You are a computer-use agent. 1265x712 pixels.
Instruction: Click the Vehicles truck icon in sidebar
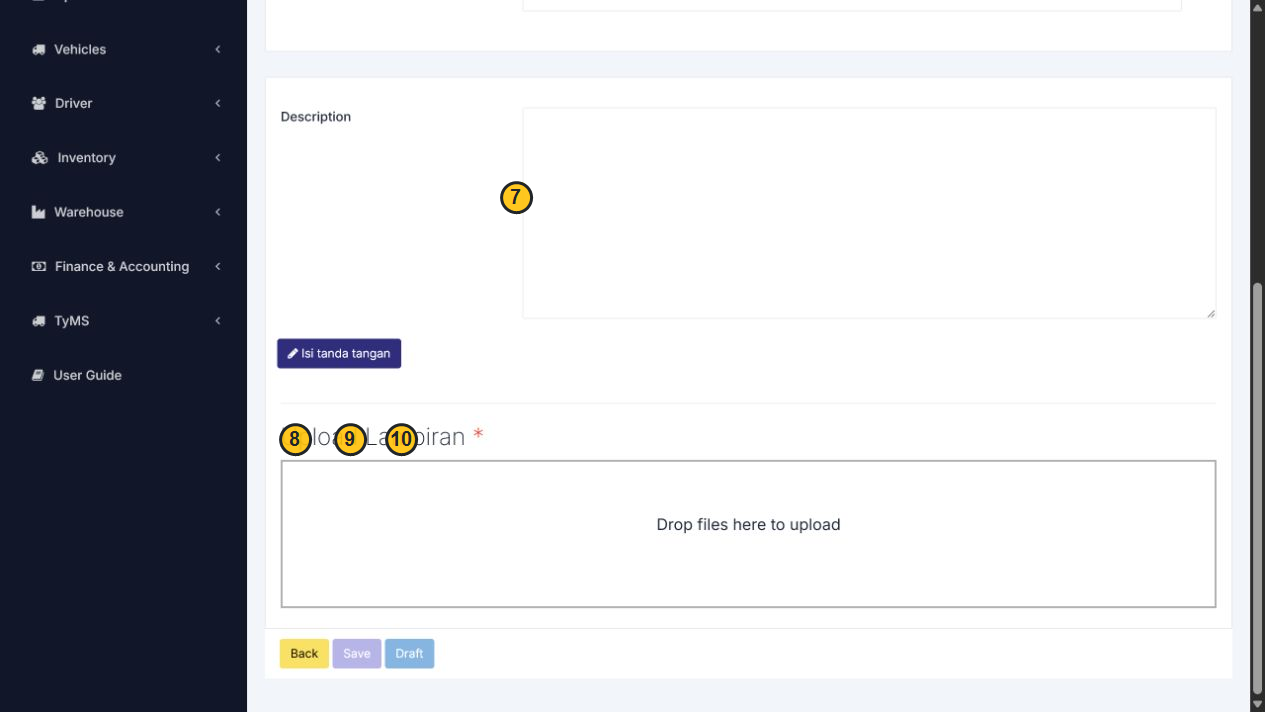point(39,49)
